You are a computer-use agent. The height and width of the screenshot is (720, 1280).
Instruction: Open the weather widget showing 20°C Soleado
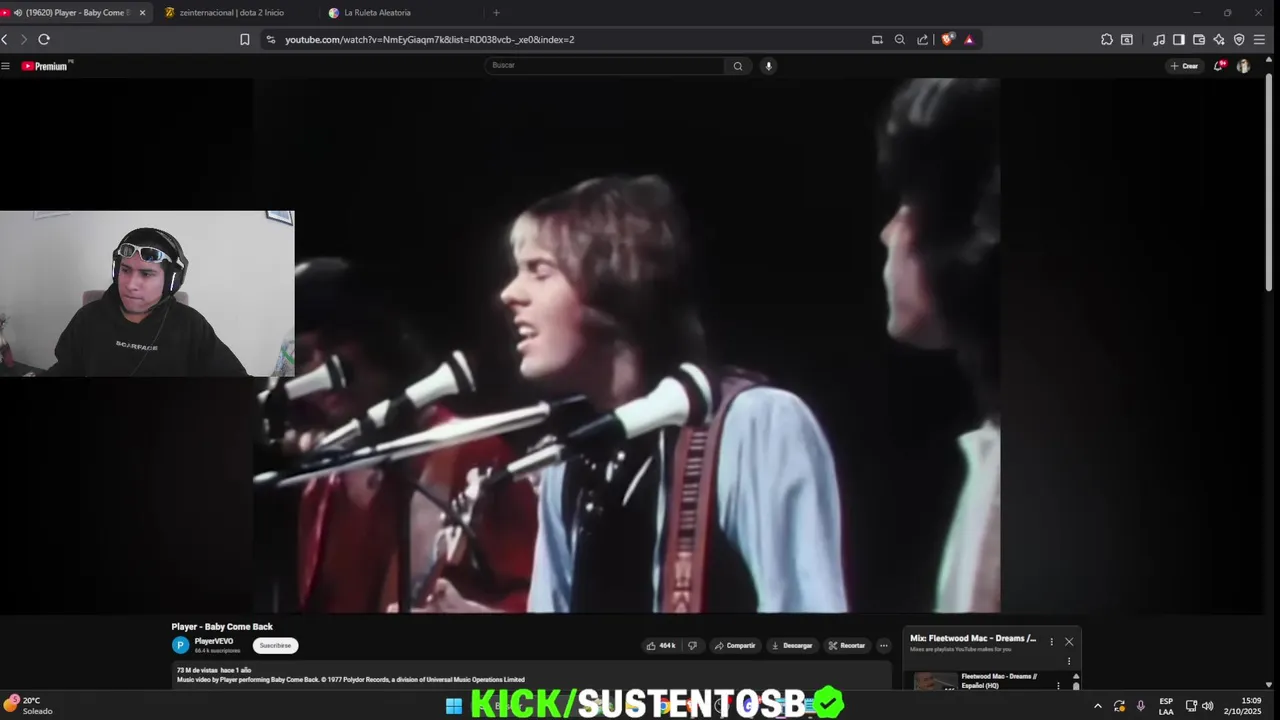click(x=29, y=705)
